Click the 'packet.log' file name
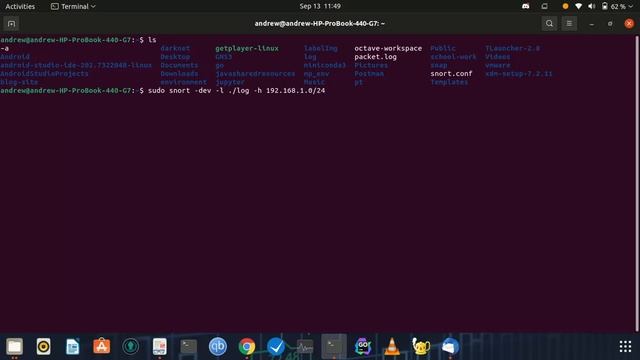 pyautogui.click(x=376, y=57)
